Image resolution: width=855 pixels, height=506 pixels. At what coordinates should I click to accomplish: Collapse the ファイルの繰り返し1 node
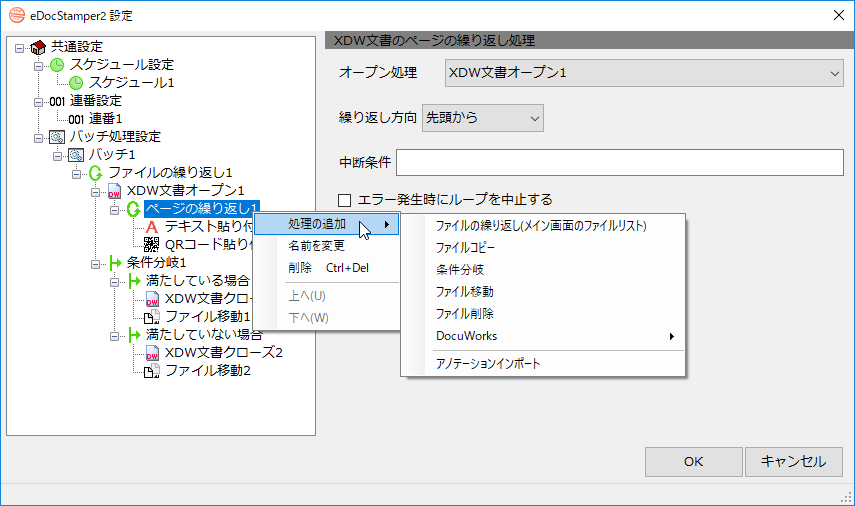pyautogui.click(x=76, y=174)
